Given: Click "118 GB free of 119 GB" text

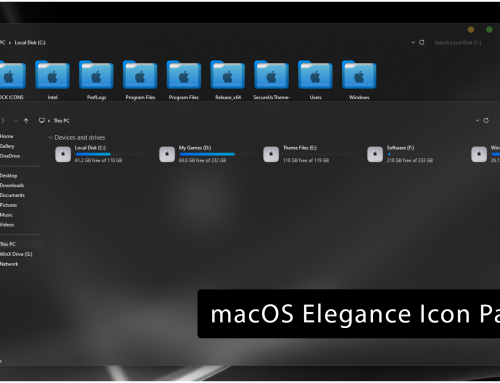Looking at the screenshot, I should coord(306,160).
